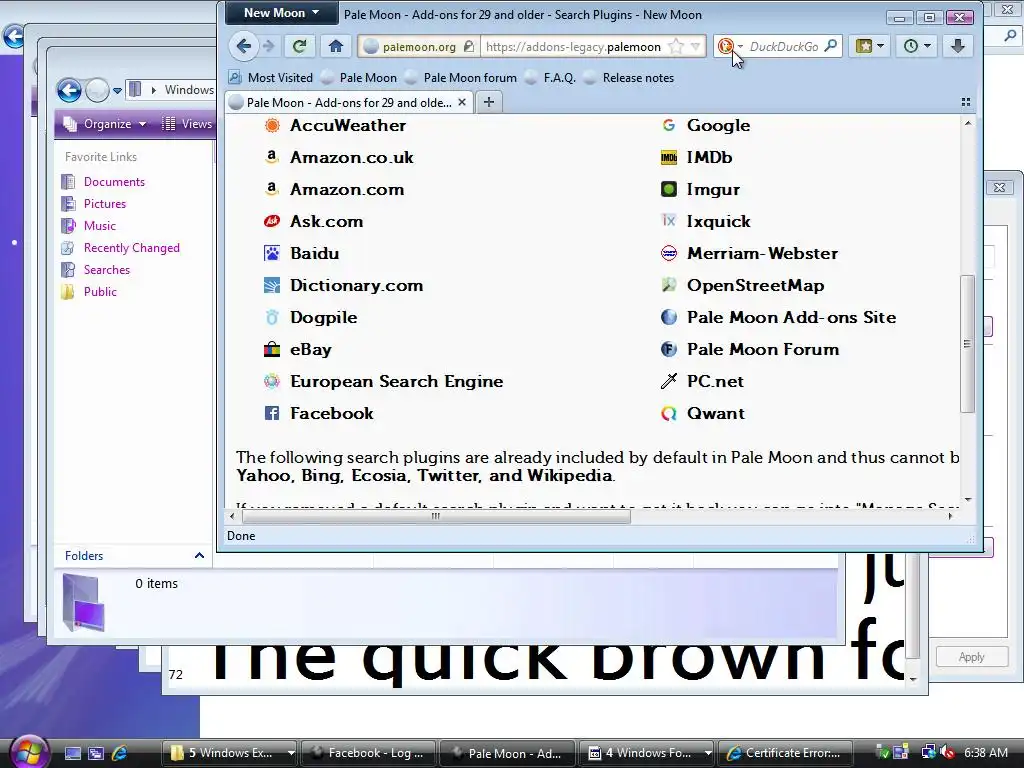Click the vertical scrollbar thumb in Pale Moon
Viewport: 1024px width, 768px height.
pyautogui.click(x=967, y=344)
